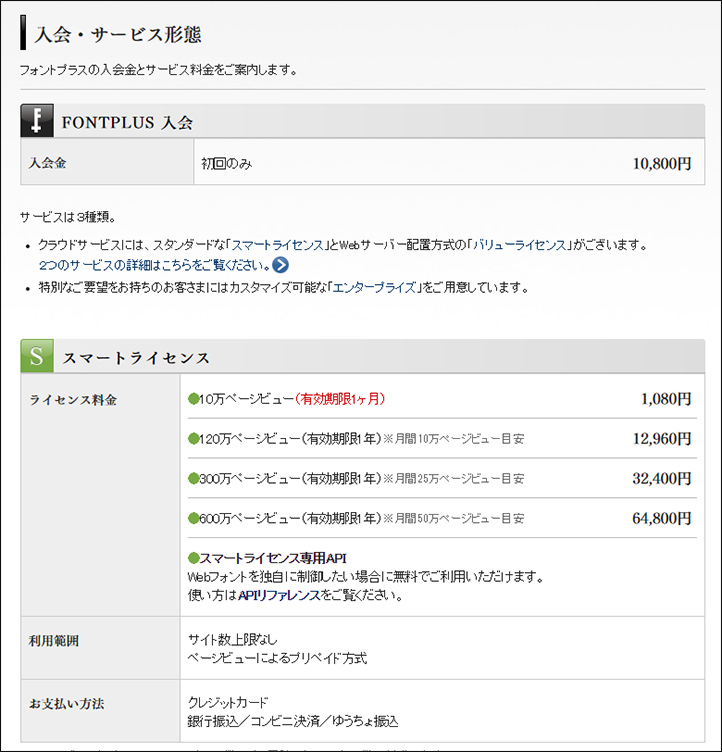Click the 64,800円 price

662,518
